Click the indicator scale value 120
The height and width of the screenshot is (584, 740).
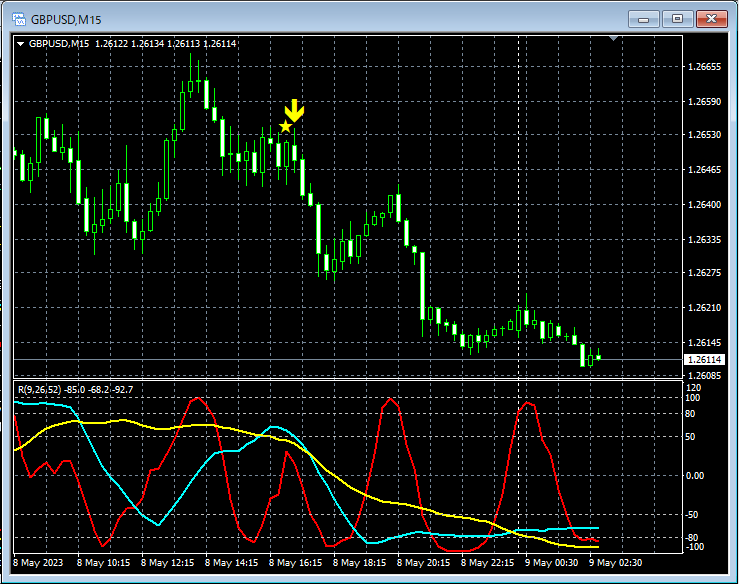(693, 388)
